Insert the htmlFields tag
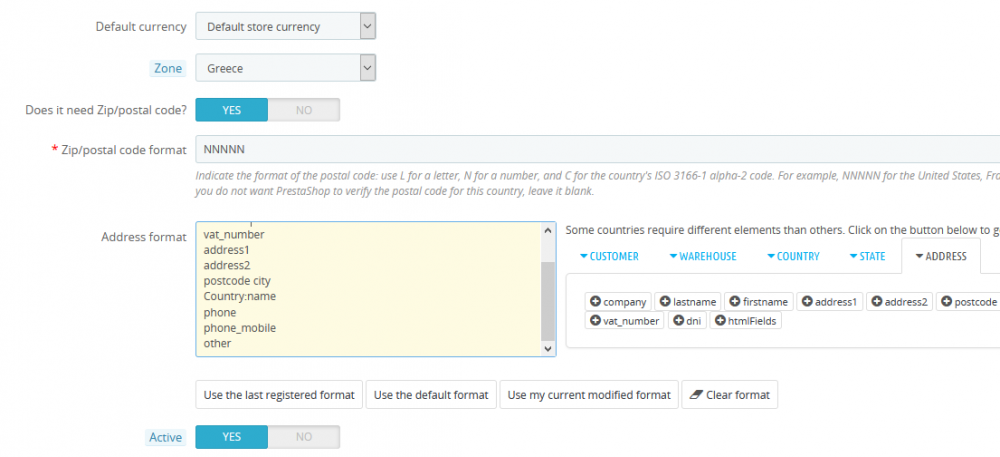The height and width of the screenshot is (457, 1000). 746,321
